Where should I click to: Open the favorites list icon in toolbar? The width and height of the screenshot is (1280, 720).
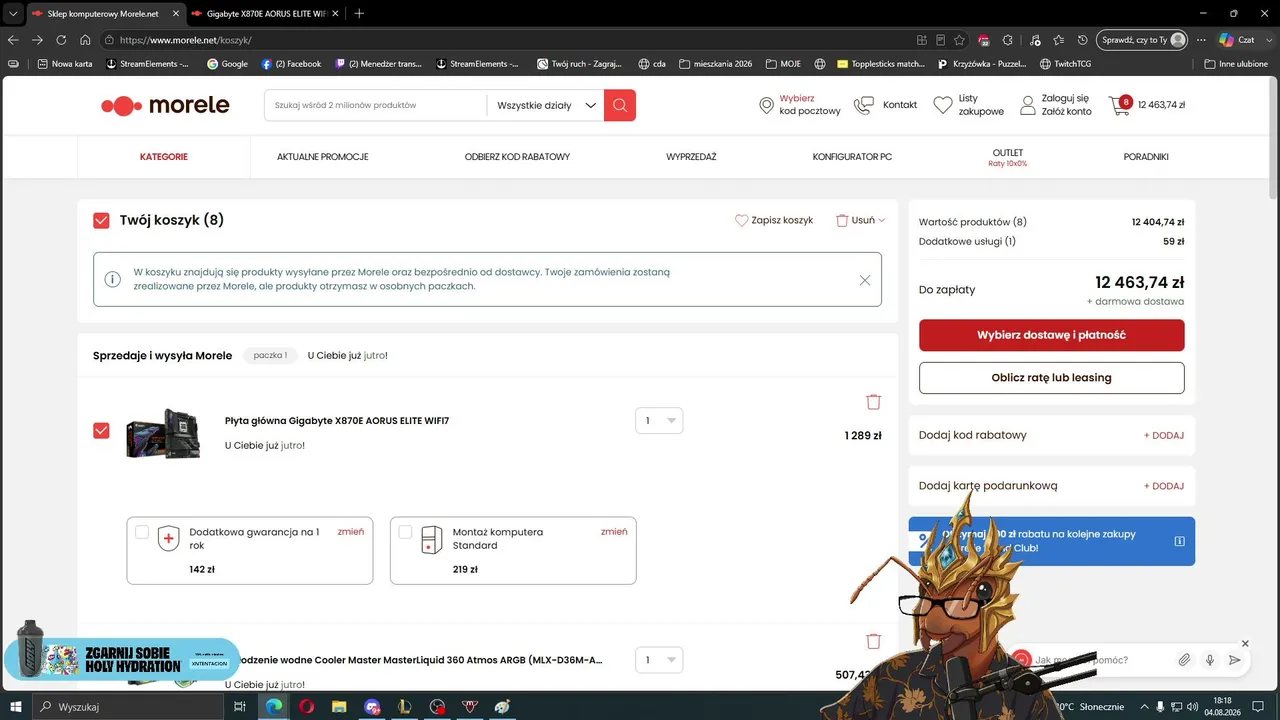point(1058,40)
